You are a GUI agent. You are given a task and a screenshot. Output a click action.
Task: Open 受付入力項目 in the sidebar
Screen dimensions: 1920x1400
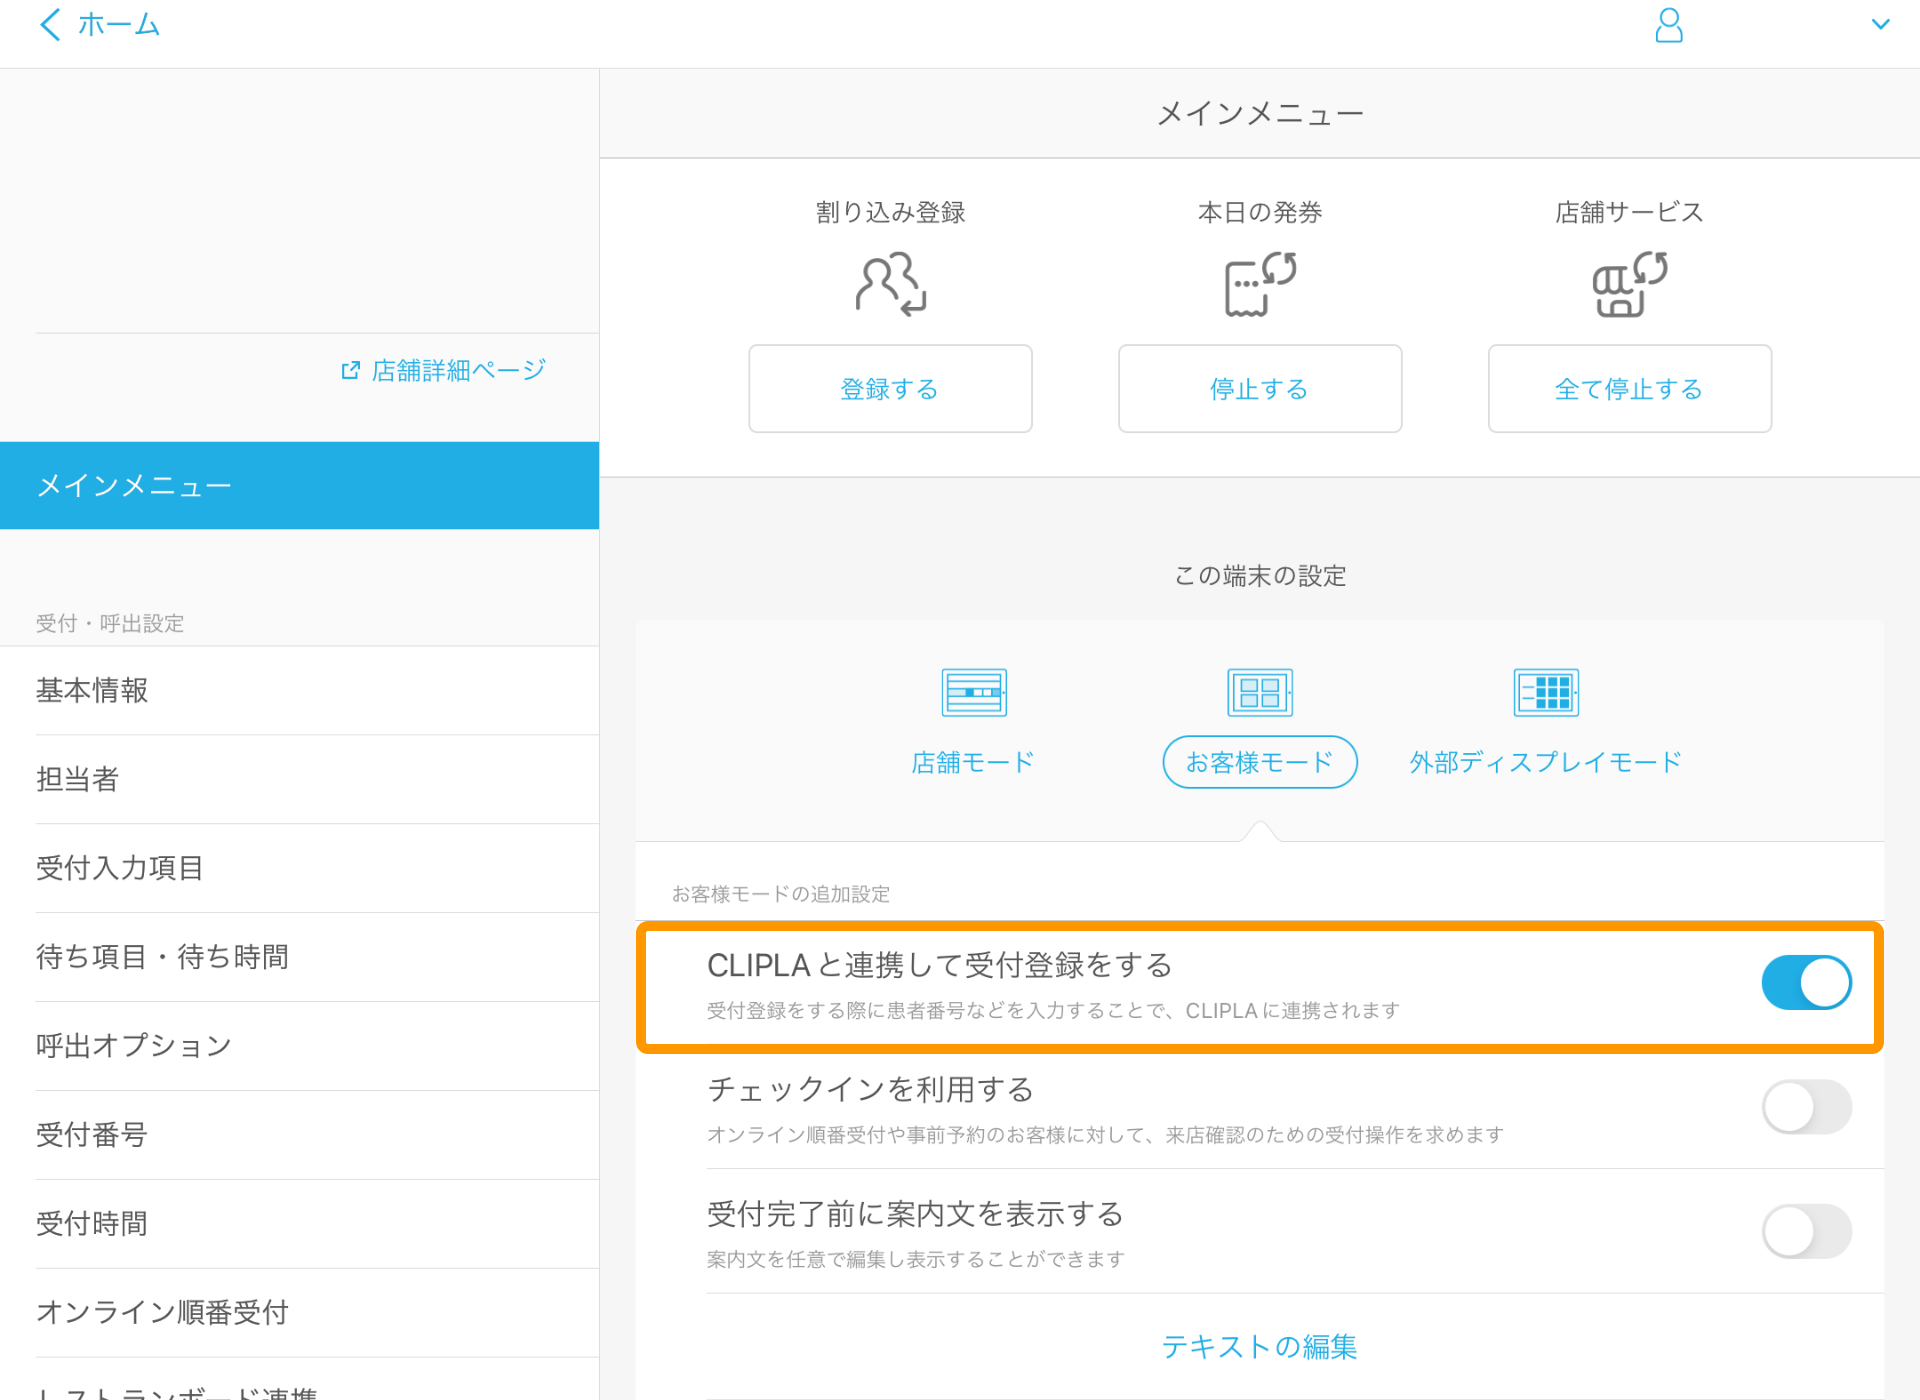299,869
